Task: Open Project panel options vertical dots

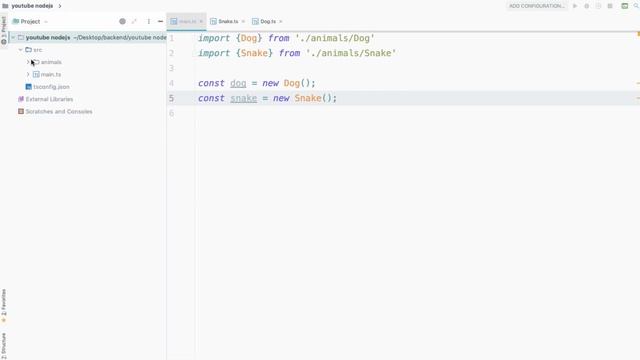Action: [x=149, y=21]
